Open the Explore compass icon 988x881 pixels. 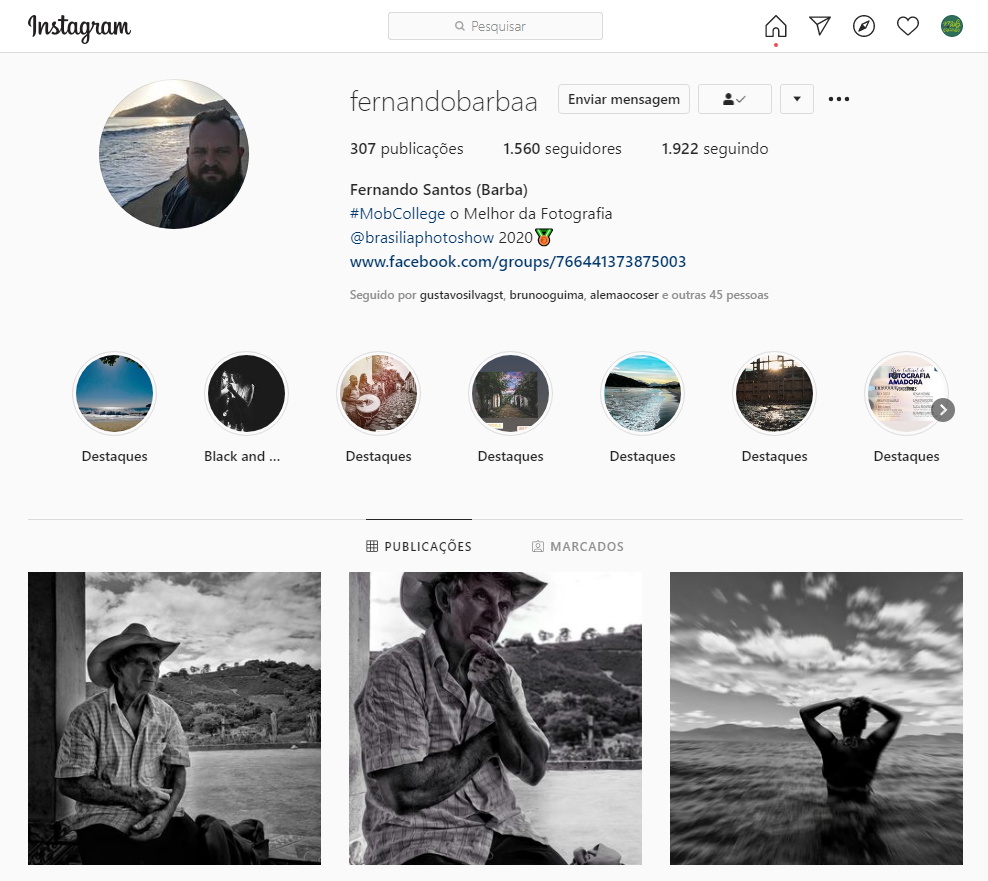(x=864, y=26)
